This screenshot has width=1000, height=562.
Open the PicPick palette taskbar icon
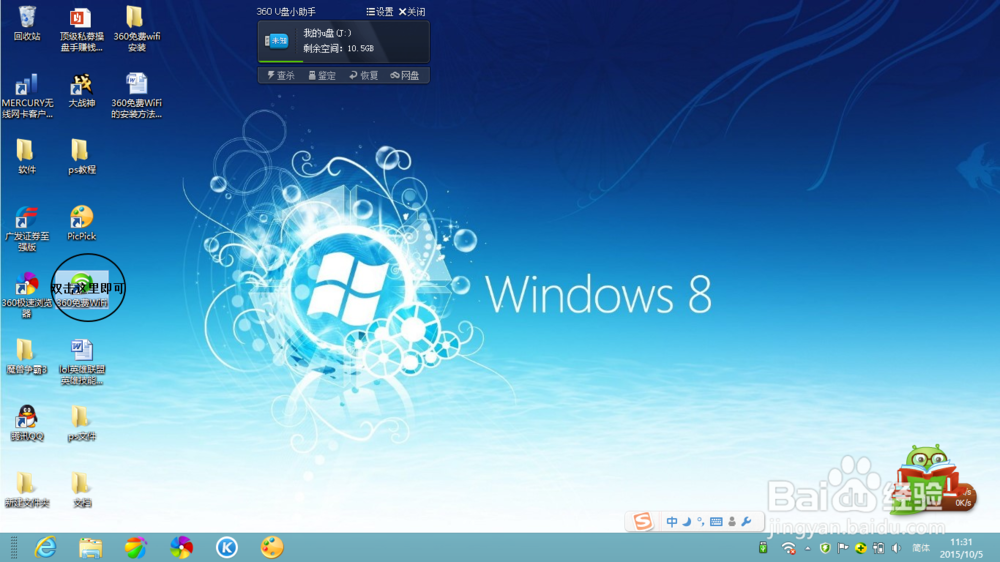click(272, 547)
